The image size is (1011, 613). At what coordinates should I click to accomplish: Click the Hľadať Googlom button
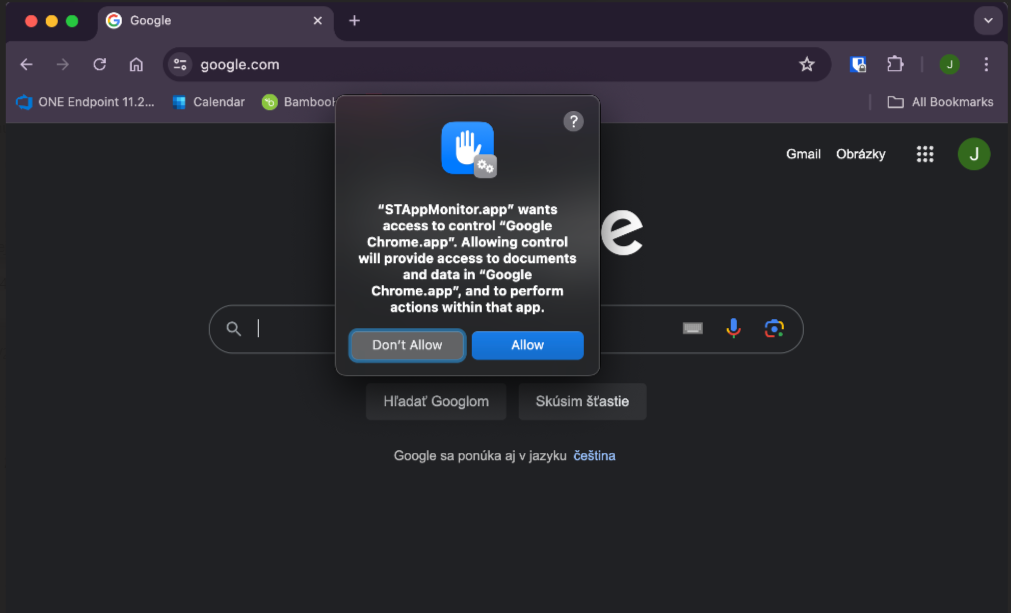[x=436, y=402]
